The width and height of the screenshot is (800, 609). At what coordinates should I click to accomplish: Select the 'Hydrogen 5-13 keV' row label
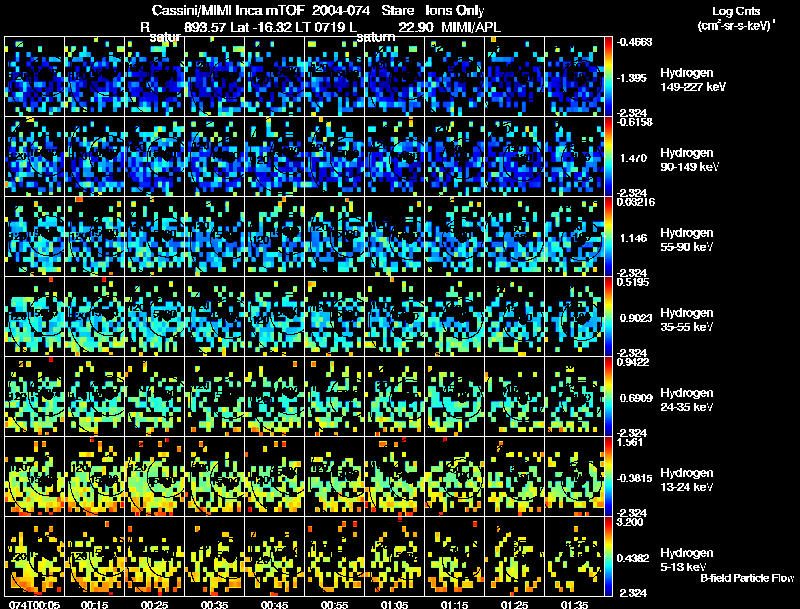coord(687,560)
